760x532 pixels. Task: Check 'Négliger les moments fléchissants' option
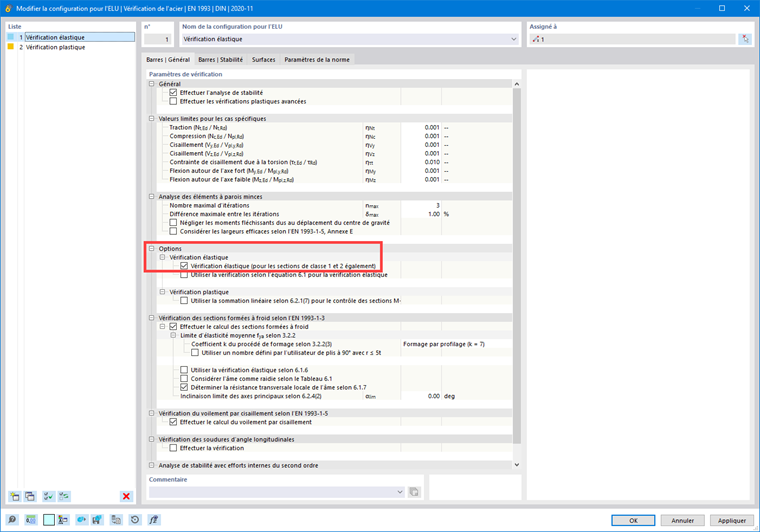click(173, 223)
